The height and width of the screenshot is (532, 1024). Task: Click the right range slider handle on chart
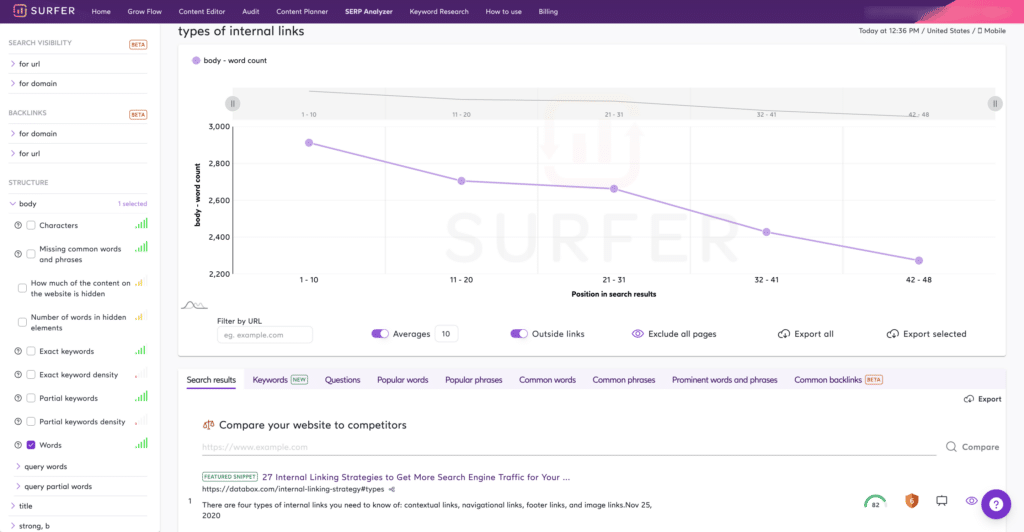(995, 103)
